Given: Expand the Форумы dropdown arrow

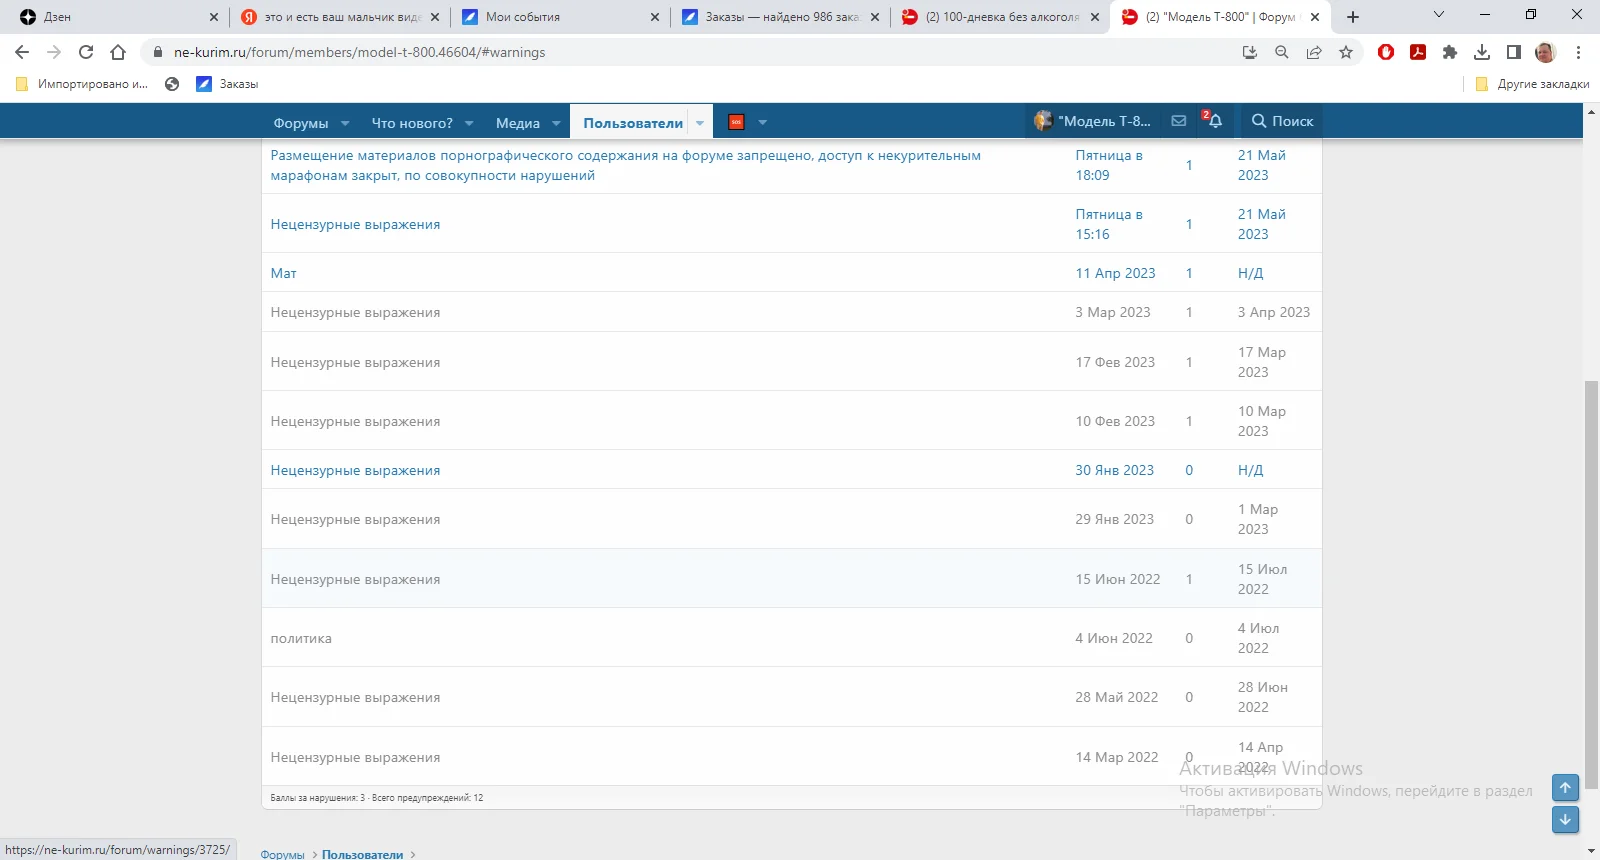Looking at the screenshot, I should (345, 123).
